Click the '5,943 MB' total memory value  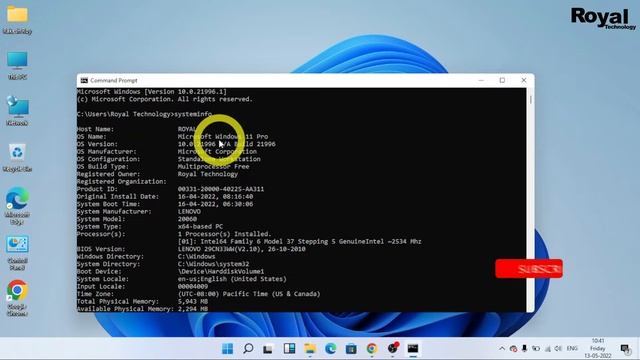[x=193, y=302]
